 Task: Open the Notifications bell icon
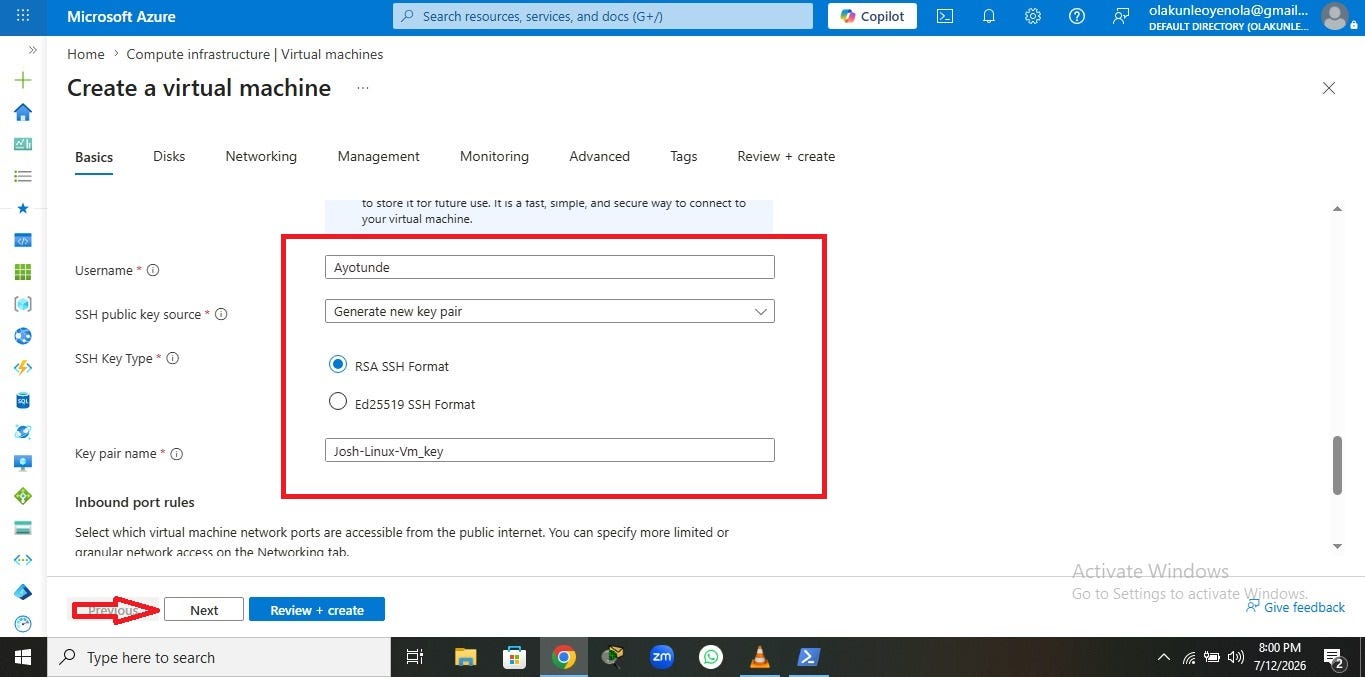click(x=989, y=16)
